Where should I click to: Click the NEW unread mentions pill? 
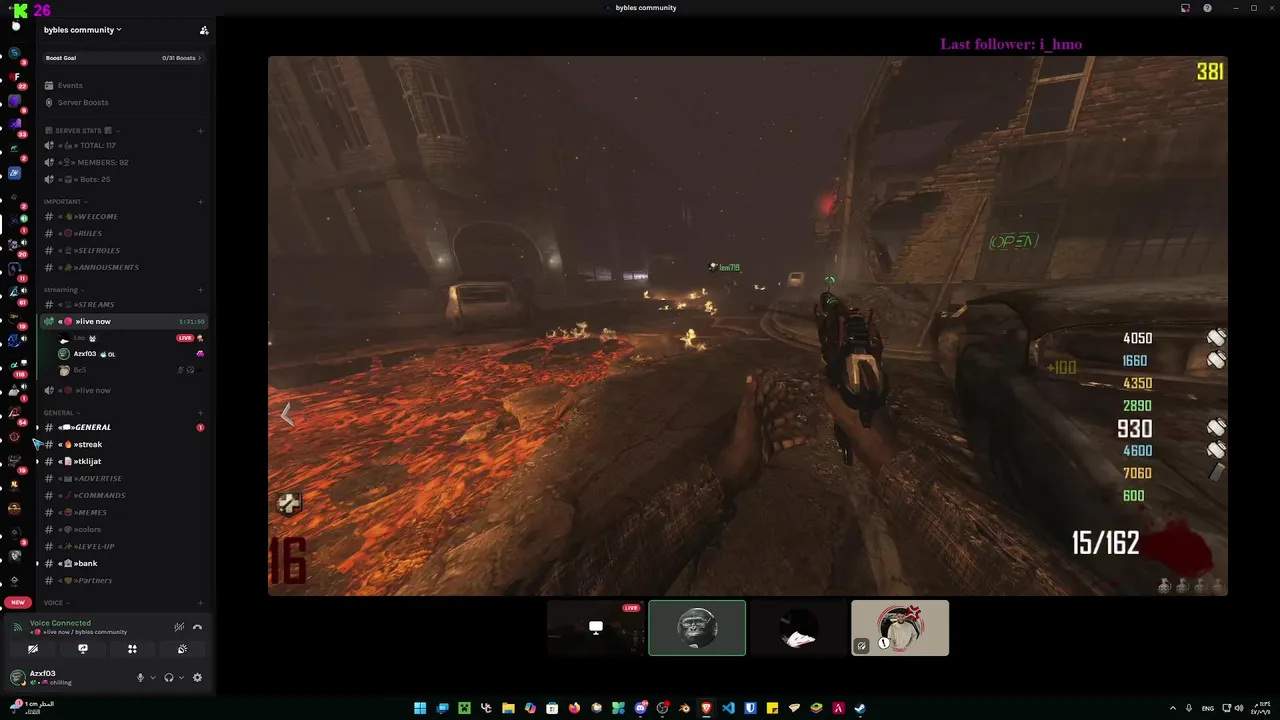click(17, 603)
